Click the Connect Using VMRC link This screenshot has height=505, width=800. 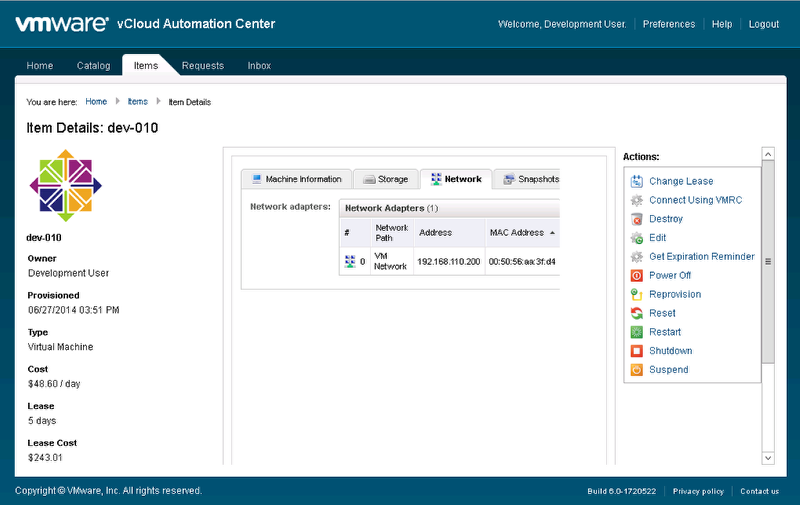click(x=695, y=200)
